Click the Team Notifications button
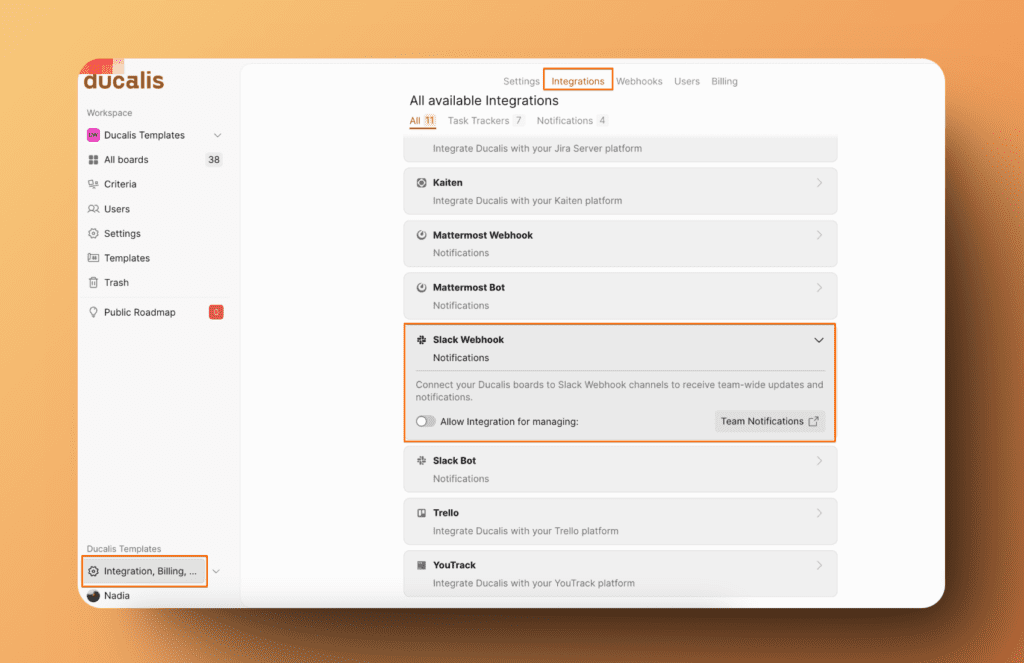This screenshot has width=1024, height=663. pos(769,421)
